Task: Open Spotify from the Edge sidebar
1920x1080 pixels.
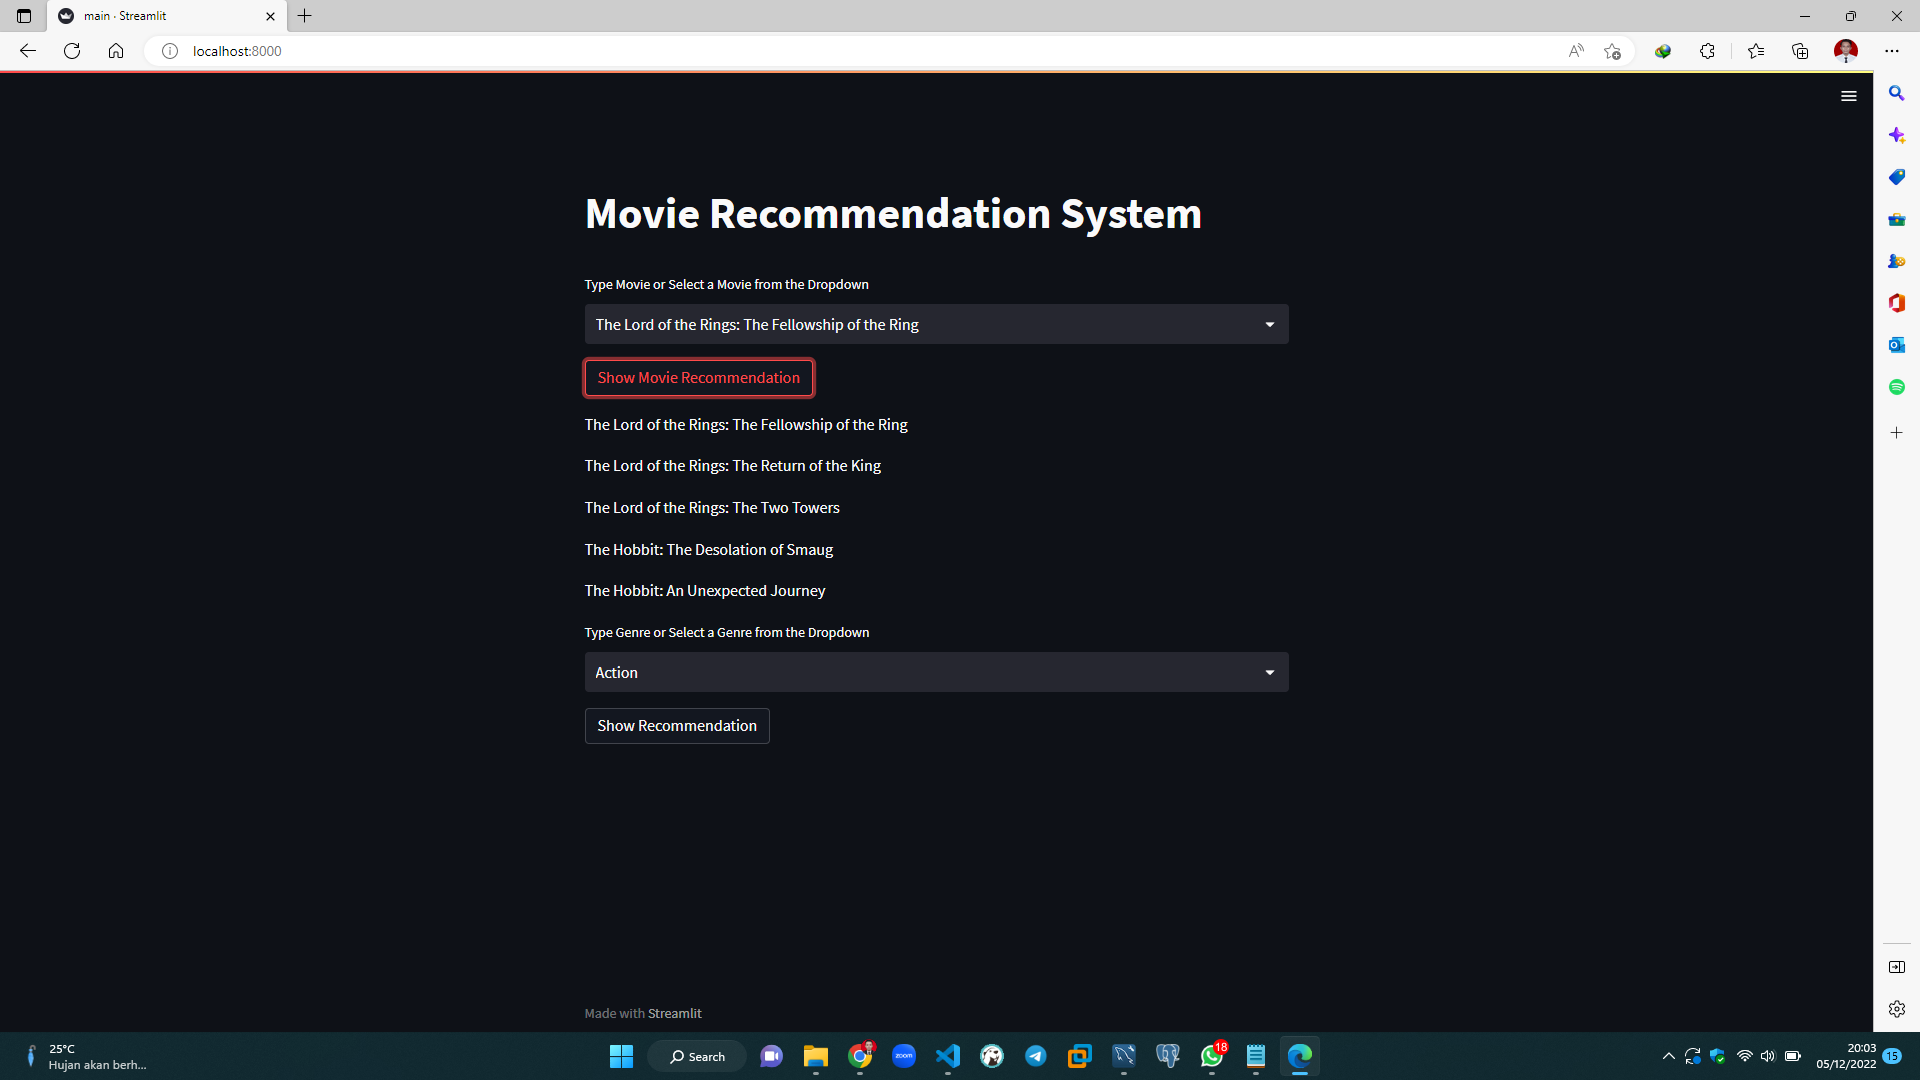Action: 1896,387
